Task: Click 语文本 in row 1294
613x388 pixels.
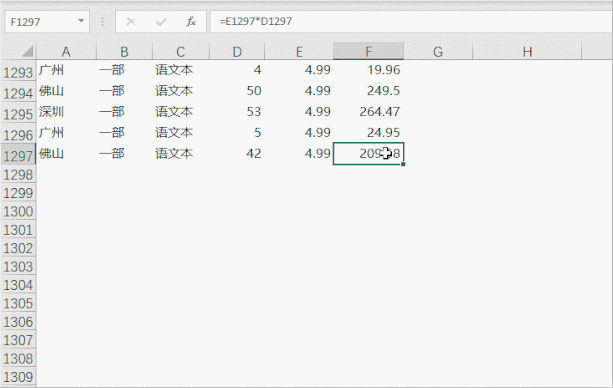Action: (174, 91)
